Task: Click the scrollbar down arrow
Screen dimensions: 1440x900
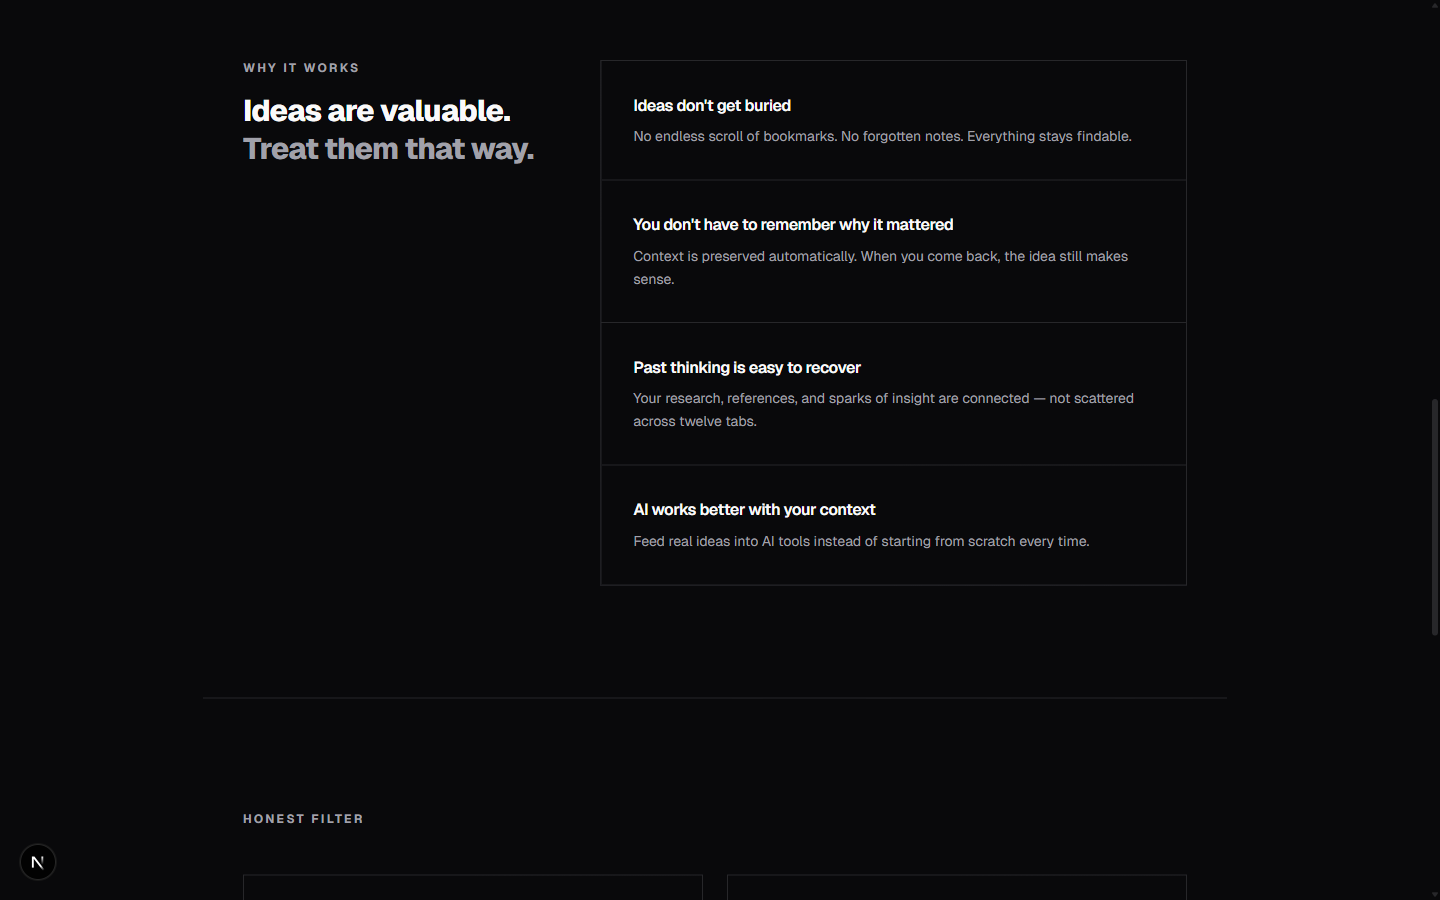Action: click(x=1434, y=894)
